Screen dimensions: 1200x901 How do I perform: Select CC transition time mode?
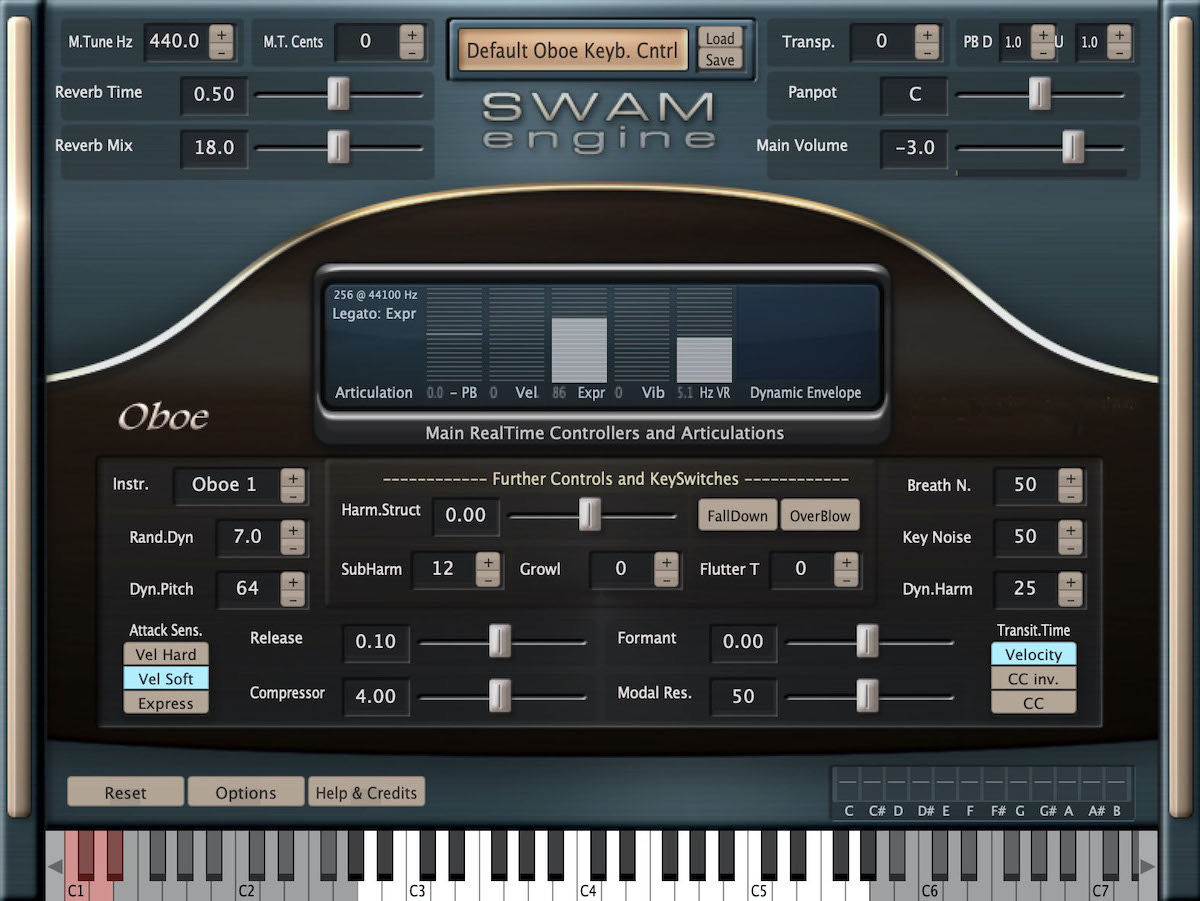pyautogui.click(x=1034, y=703)
